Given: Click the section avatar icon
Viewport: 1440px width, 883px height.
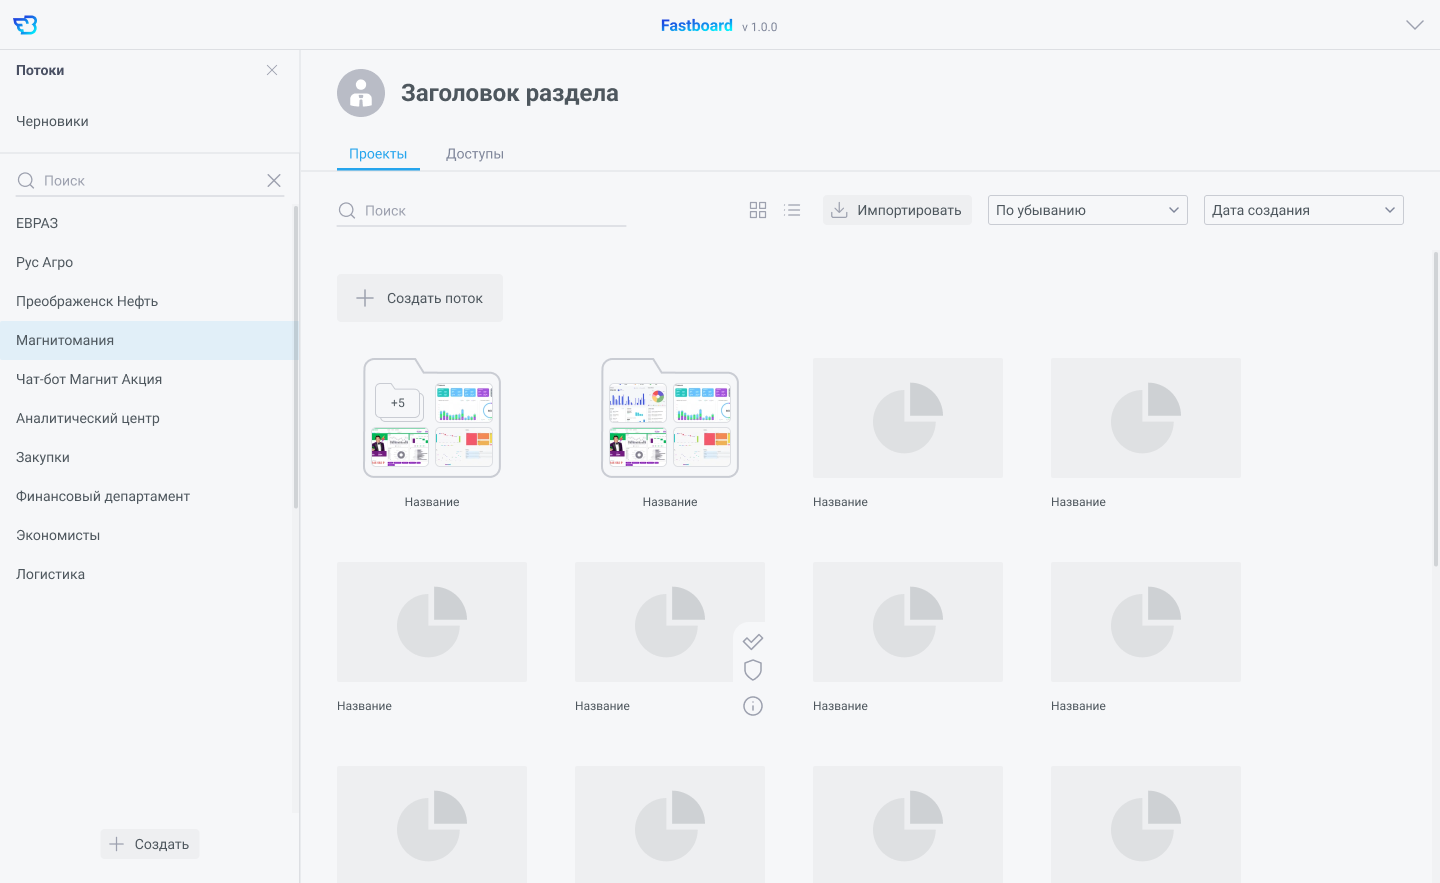Looking at the screenshot, I should click(361, 93).
